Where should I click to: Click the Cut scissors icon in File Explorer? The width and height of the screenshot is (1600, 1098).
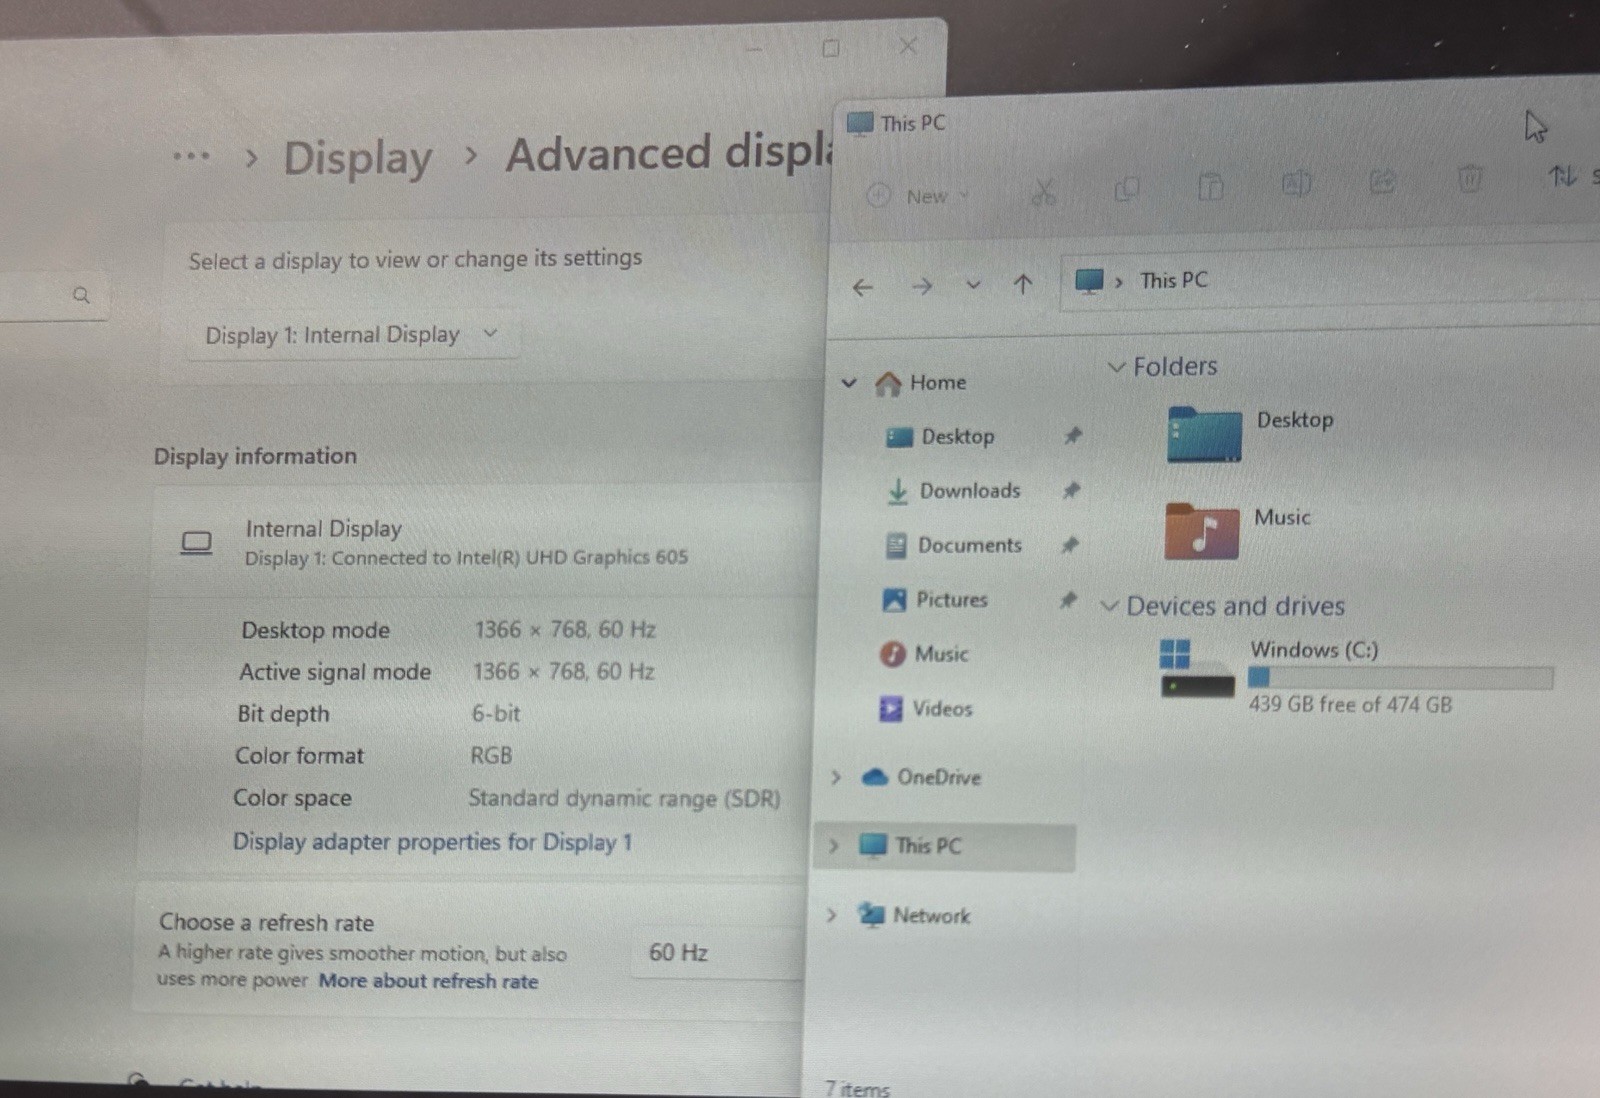(x=1043, y=191)
